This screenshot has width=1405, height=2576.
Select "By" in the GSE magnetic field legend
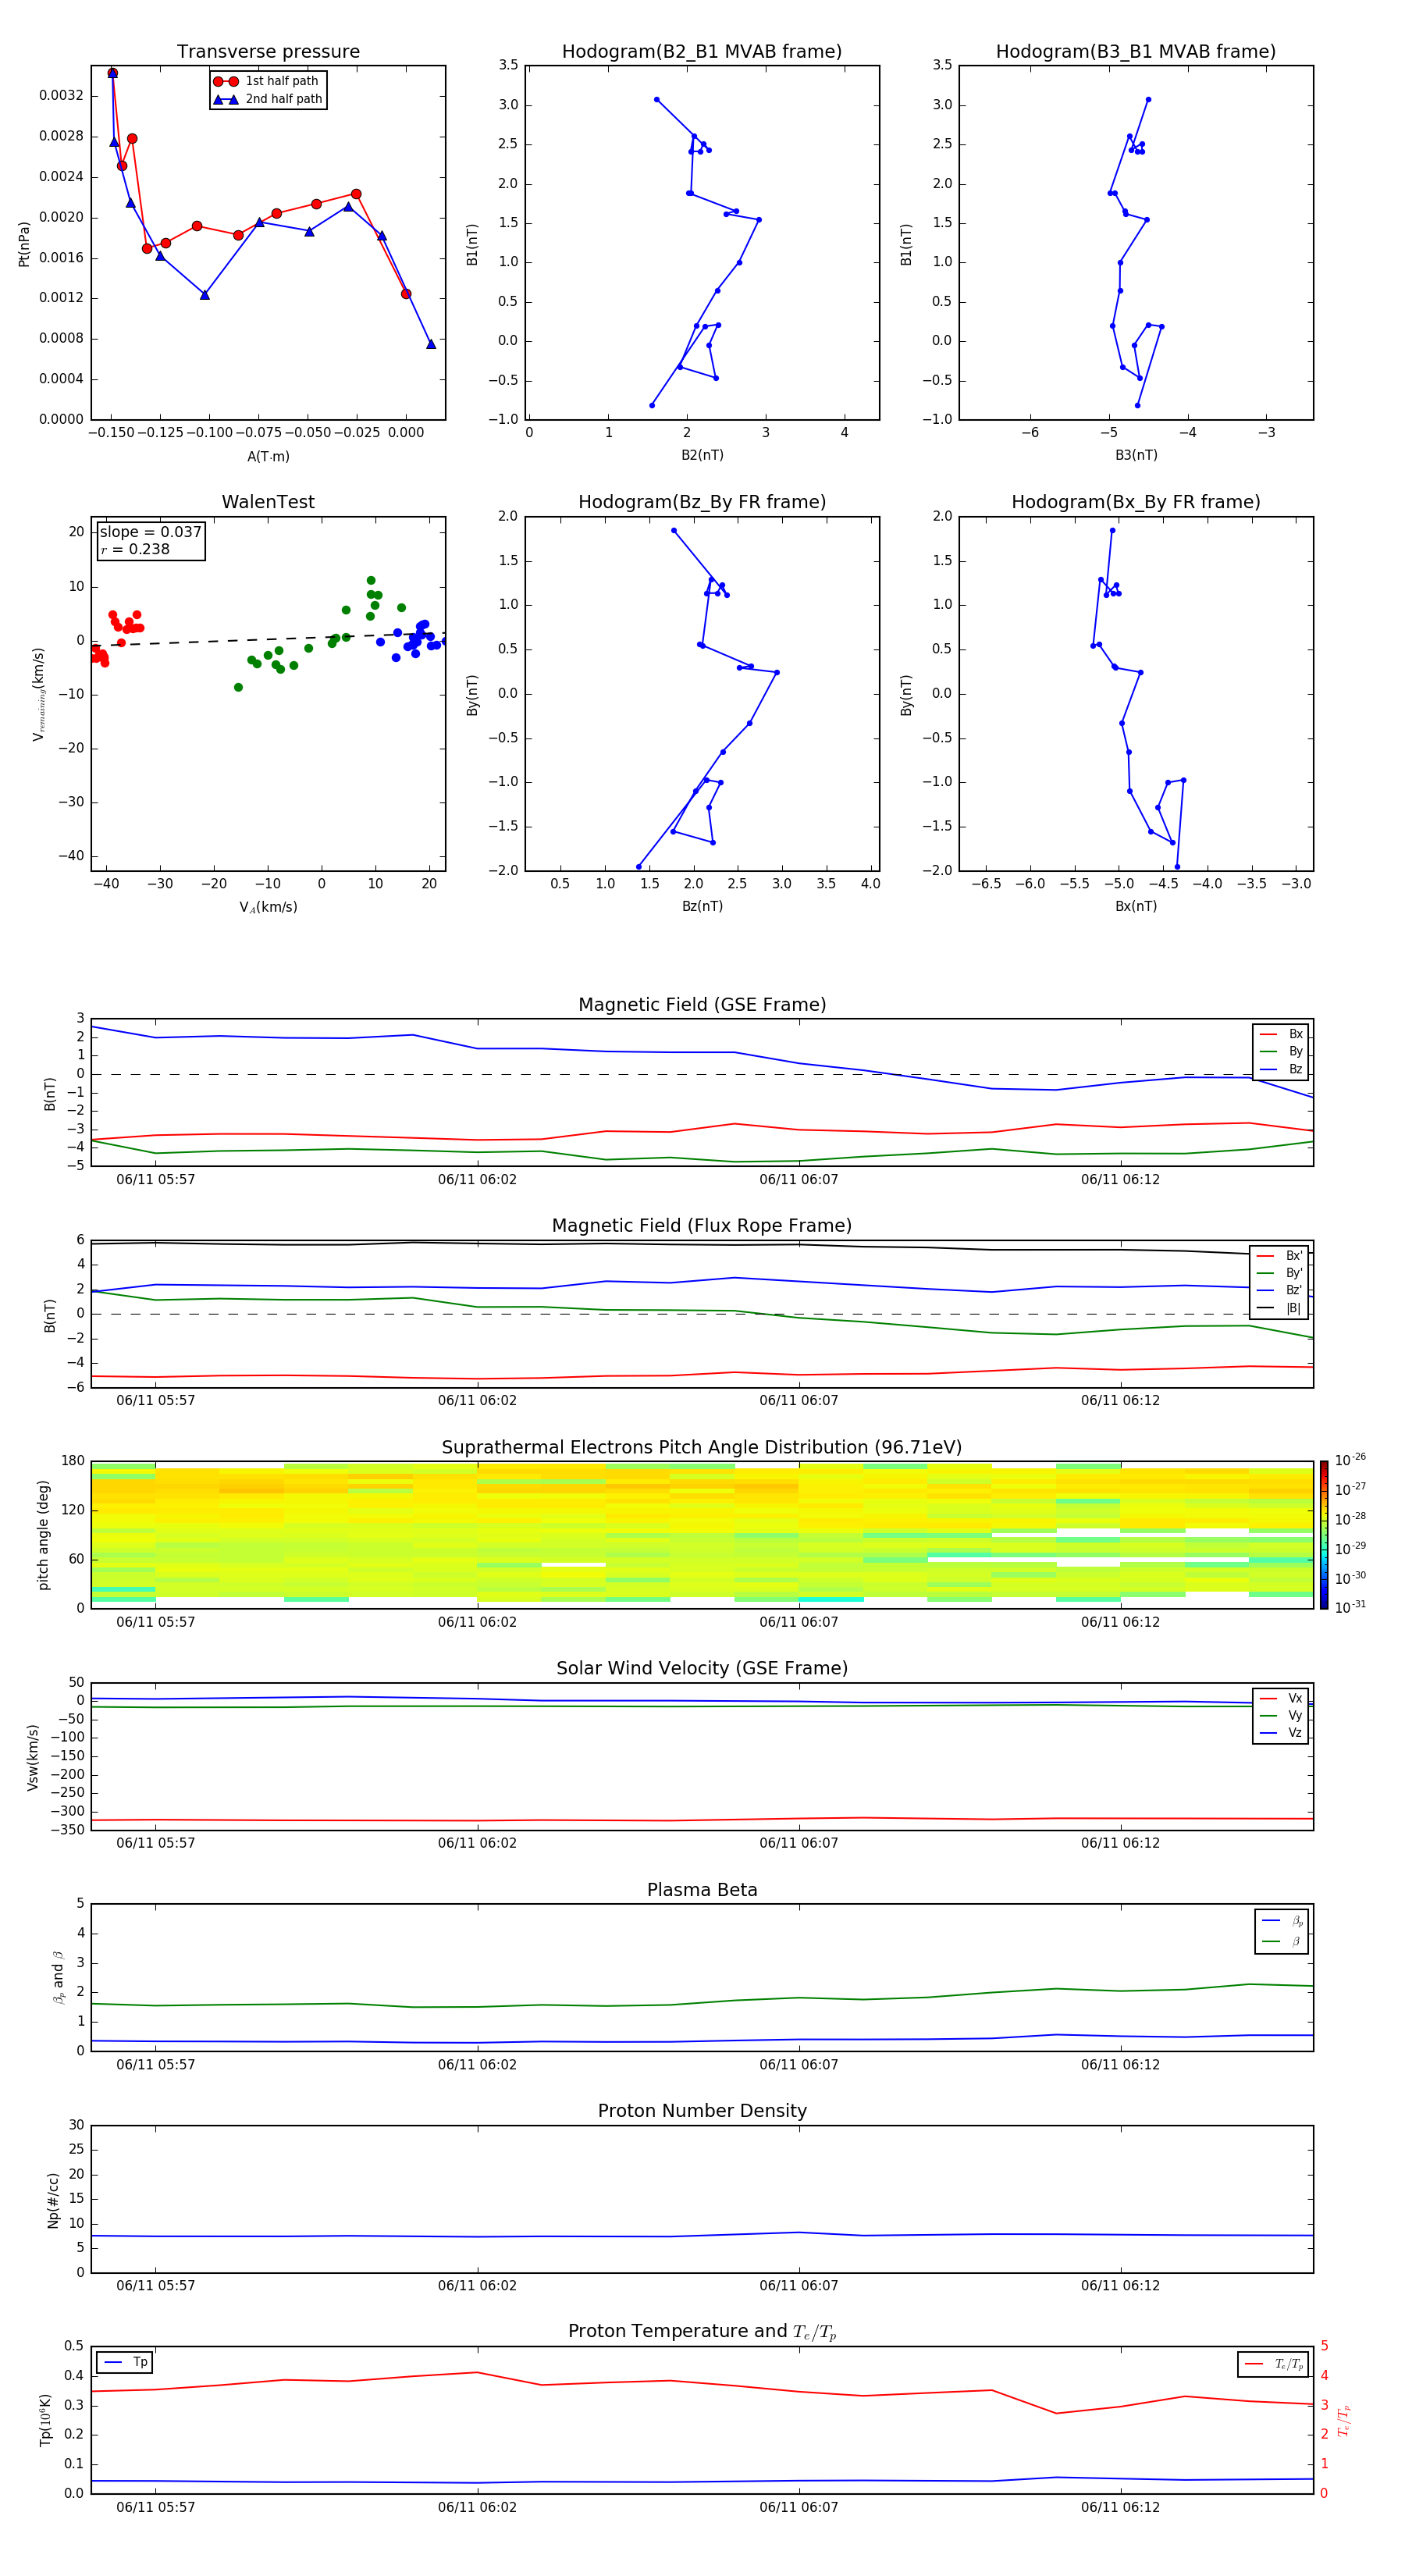coord(1282,1052)
